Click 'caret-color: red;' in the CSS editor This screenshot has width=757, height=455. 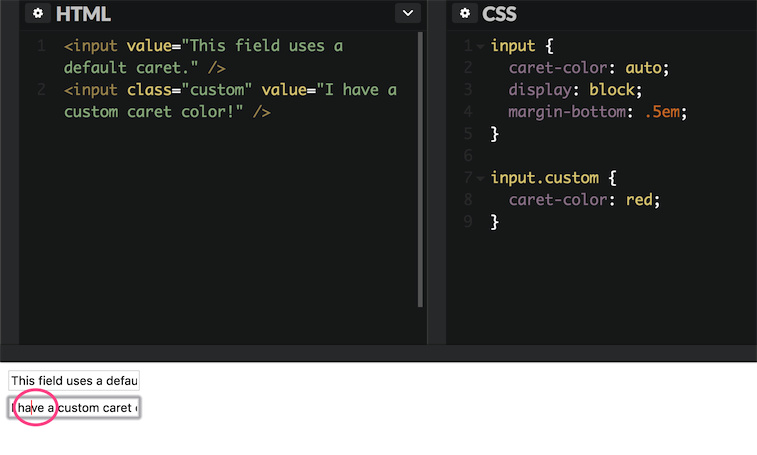click(584, 199)
